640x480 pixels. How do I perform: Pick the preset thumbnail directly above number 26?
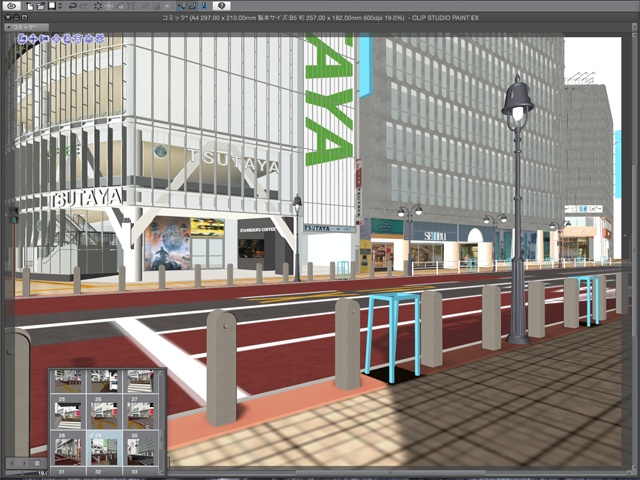104,381
